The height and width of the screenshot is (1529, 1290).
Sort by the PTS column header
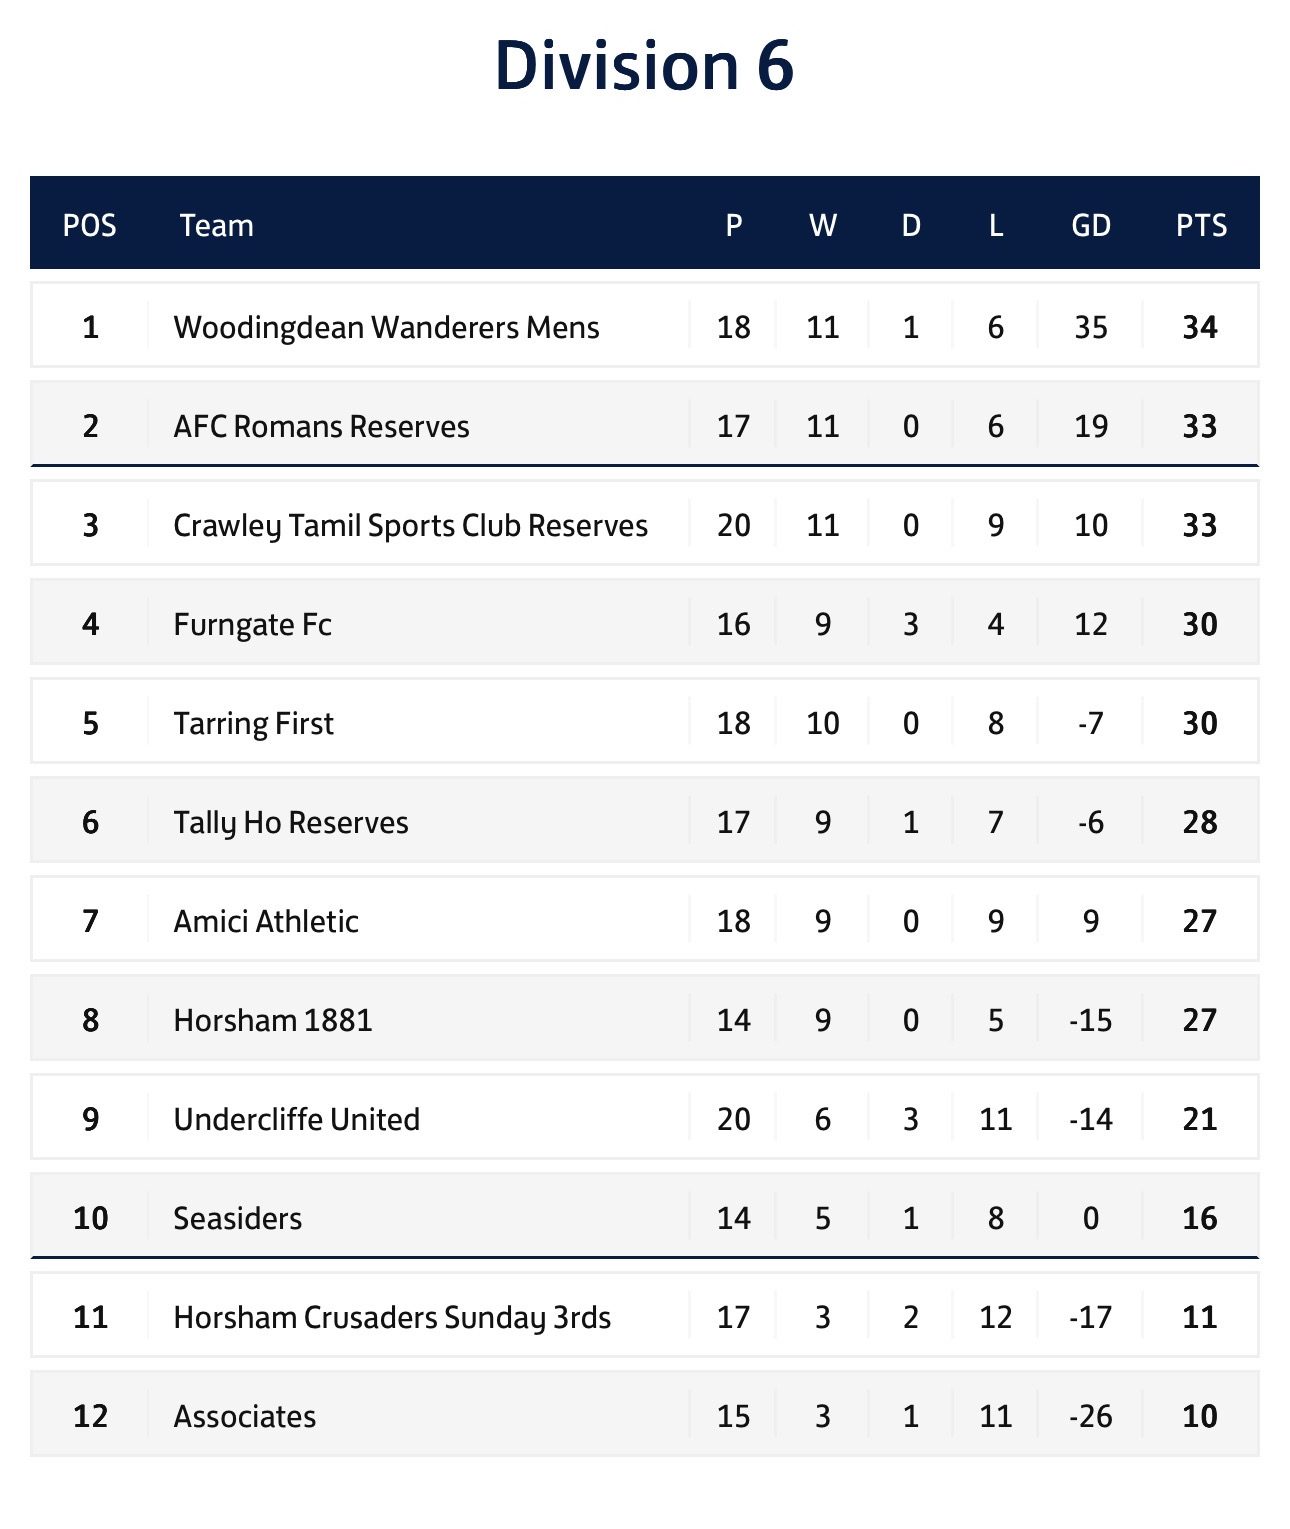[x=1200, y=225]
